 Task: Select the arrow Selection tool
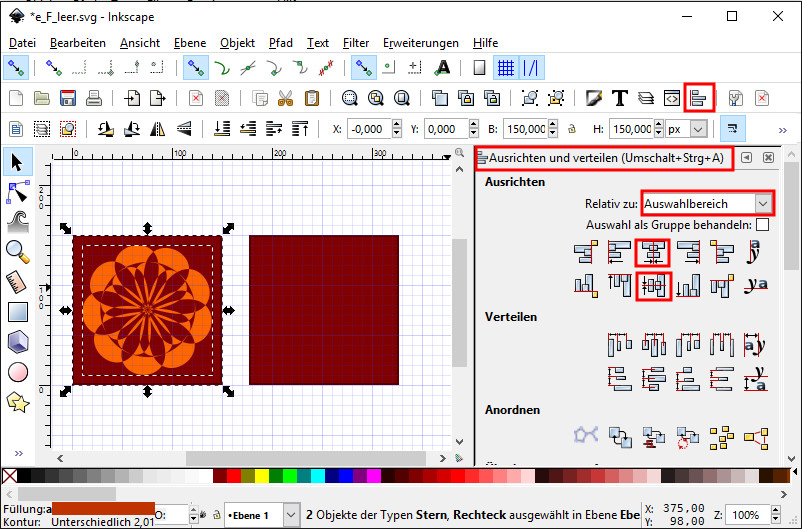pyautogui.click(x=17, y=163)
